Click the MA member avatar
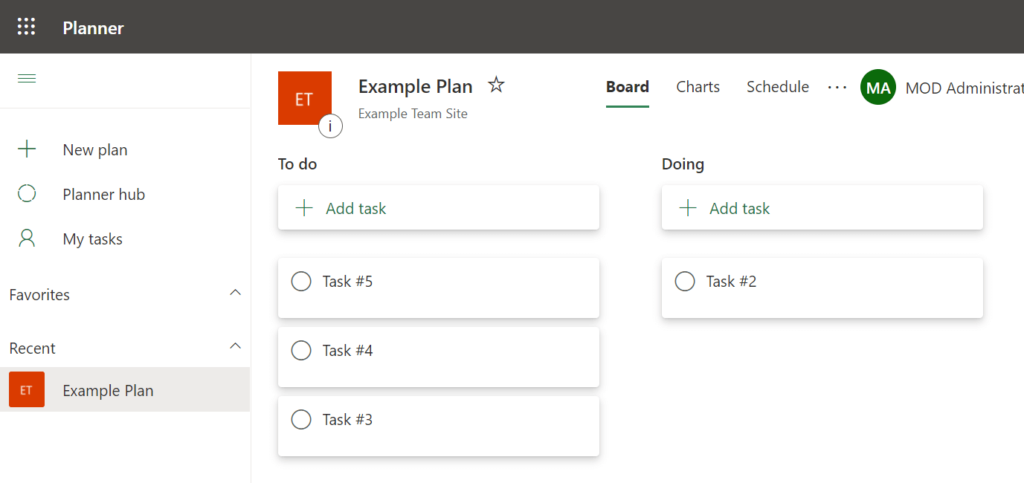This screenshot has height=483, width=1024. coord(878,87)
